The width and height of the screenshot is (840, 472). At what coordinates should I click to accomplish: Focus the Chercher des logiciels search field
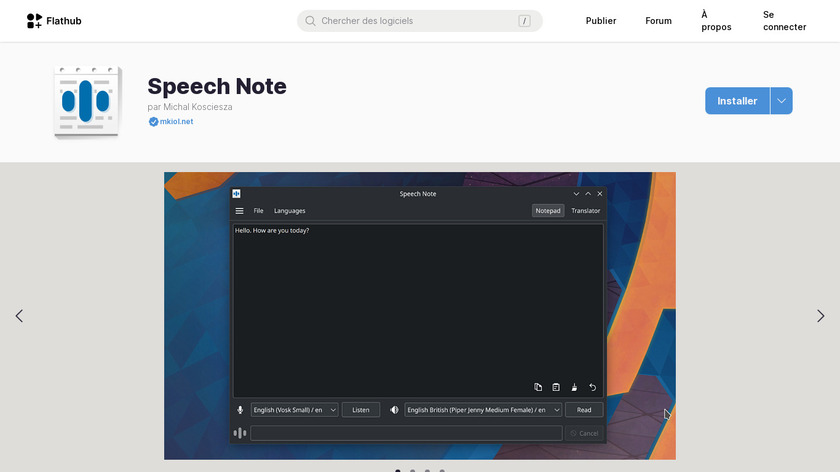(419, 21)
